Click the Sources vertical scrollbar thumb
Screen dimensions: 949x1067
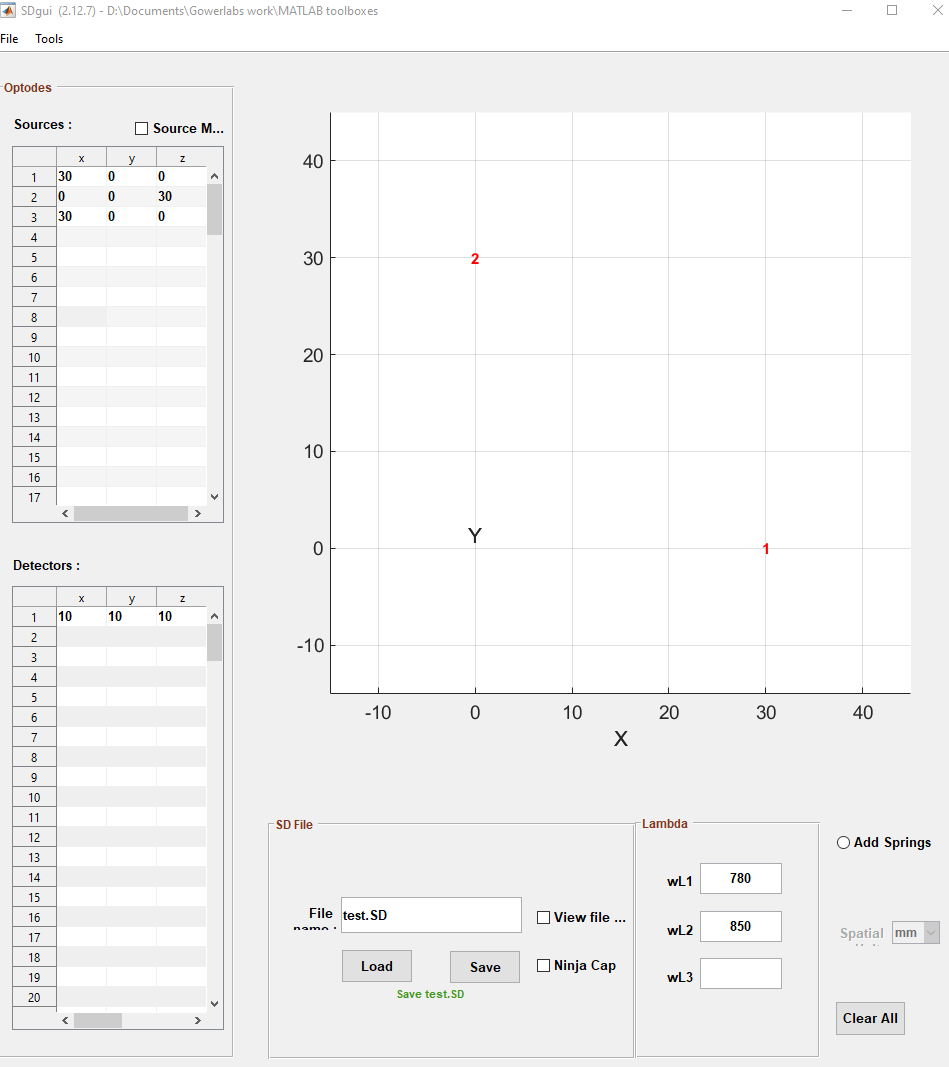coord(214,209)
